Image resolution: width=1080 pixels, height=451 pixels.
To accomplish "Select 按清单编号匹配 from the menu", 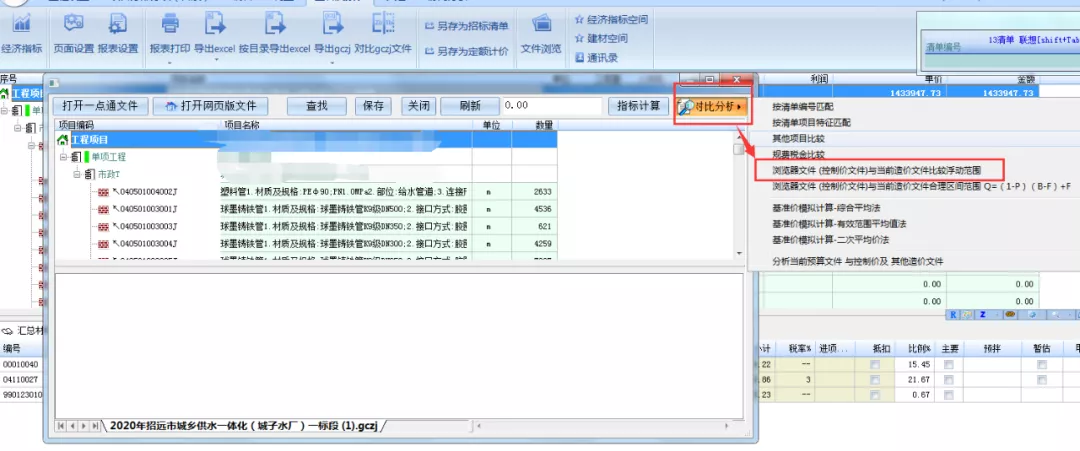I will tap(802, 106).
